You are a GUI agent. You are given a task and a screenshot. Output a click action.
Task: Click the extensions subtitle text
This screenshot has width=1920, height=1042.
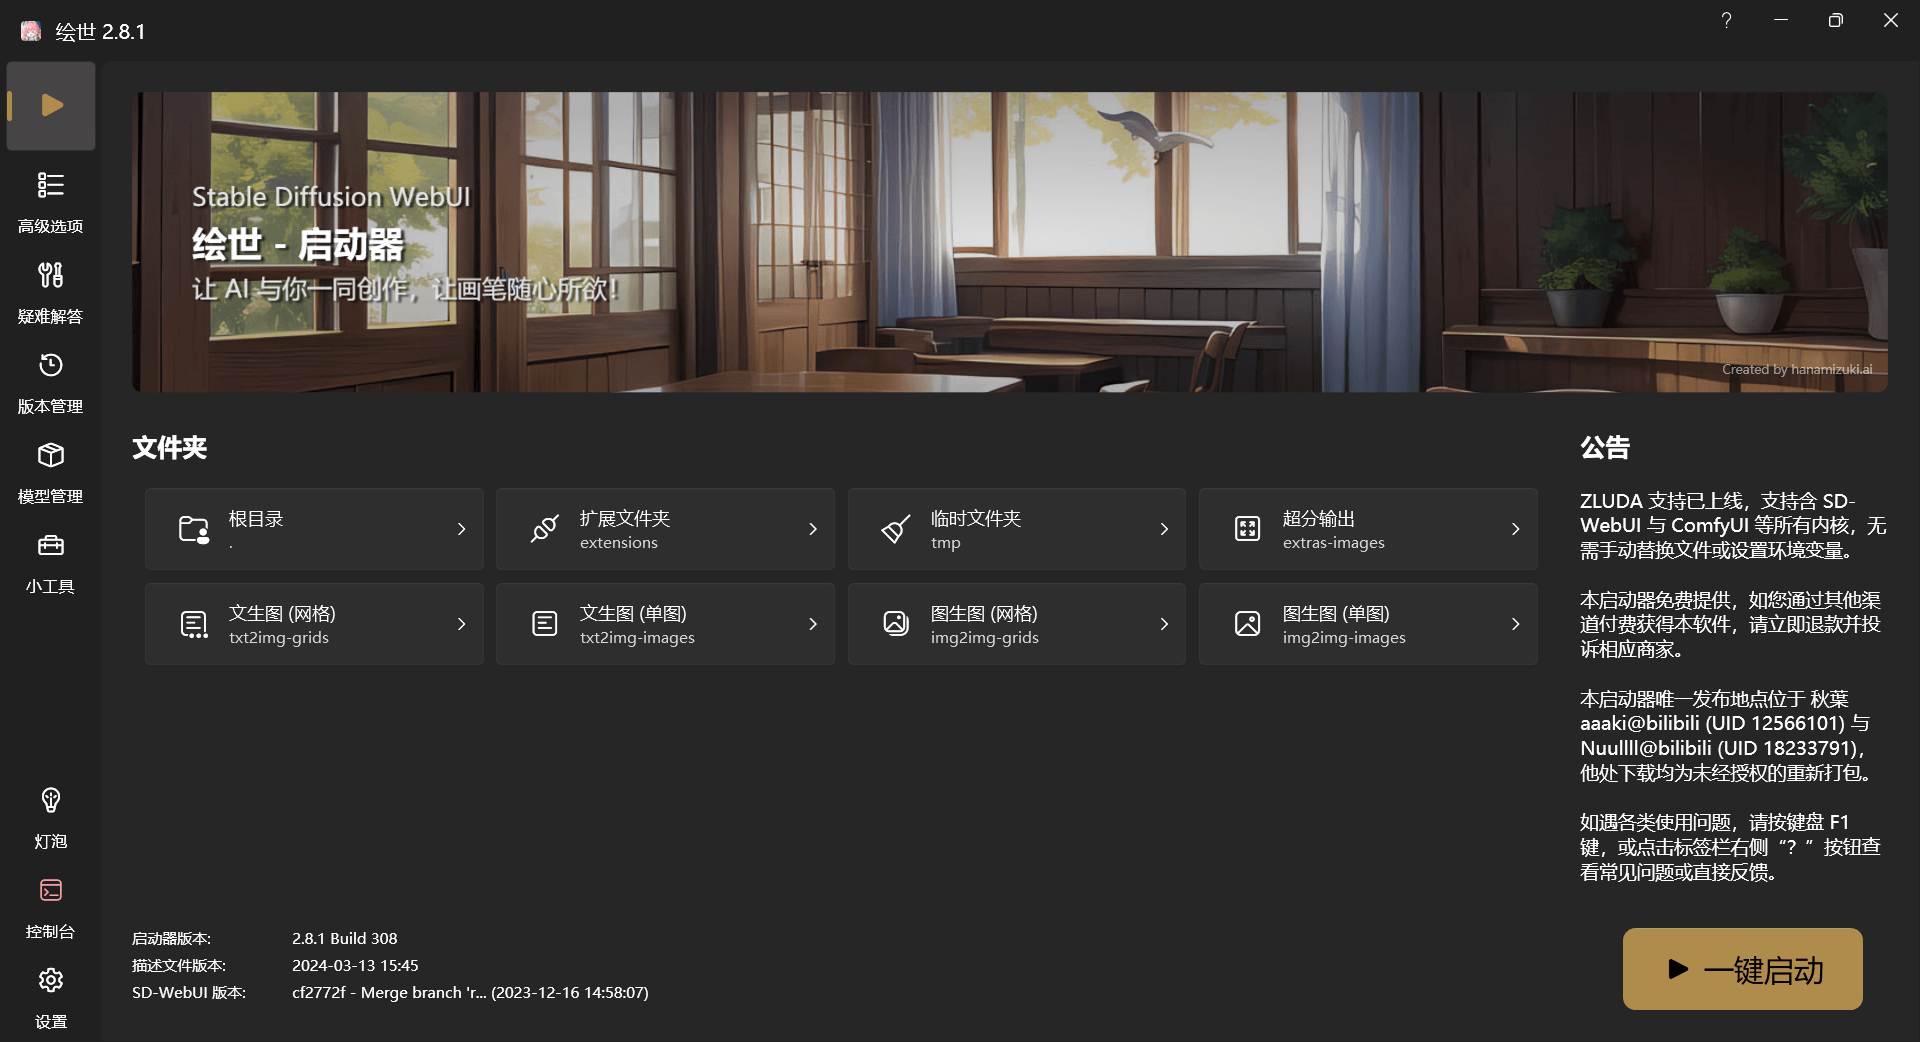click(619, 543)
